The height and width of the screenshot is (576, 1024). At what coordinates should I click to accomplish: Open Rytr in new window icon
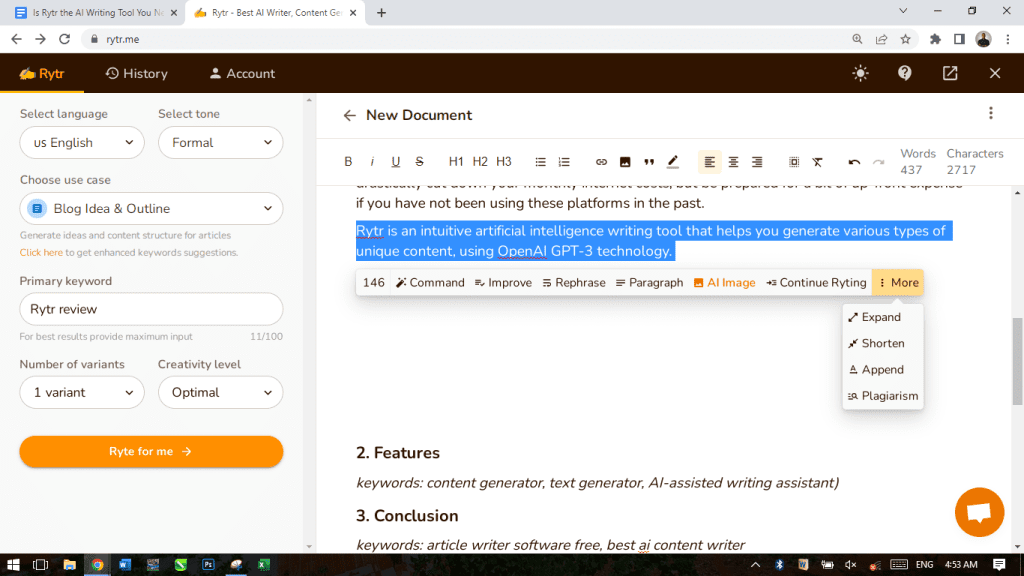click(x=950, y=73)
